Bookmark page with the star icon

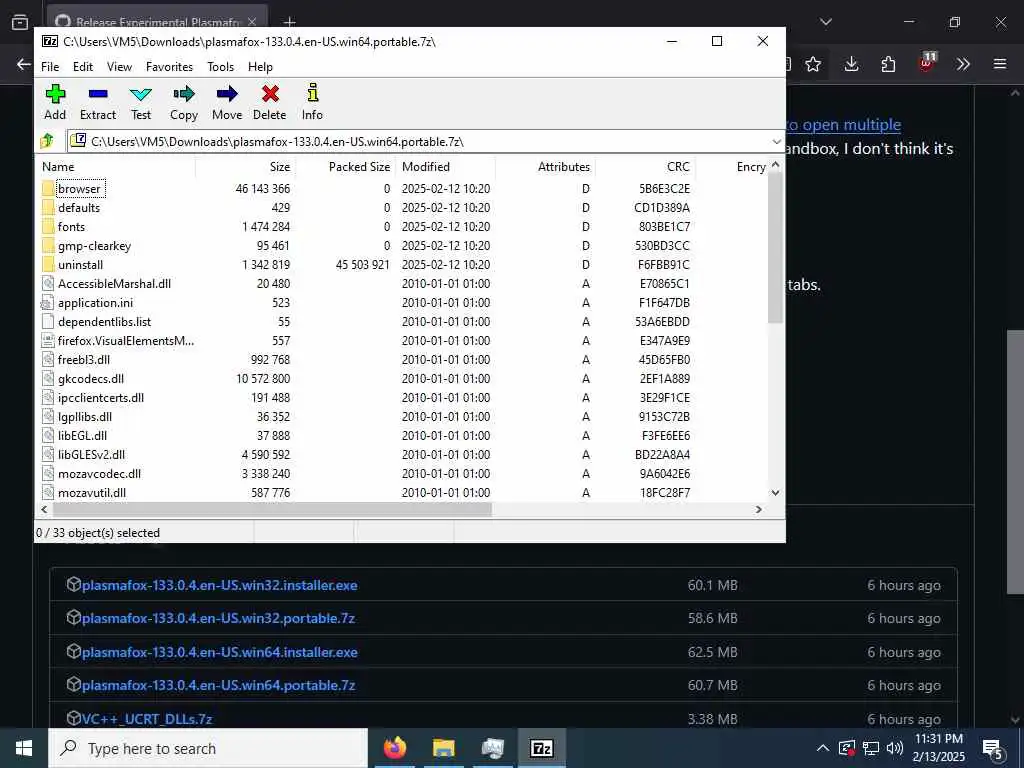pos(813,64)
